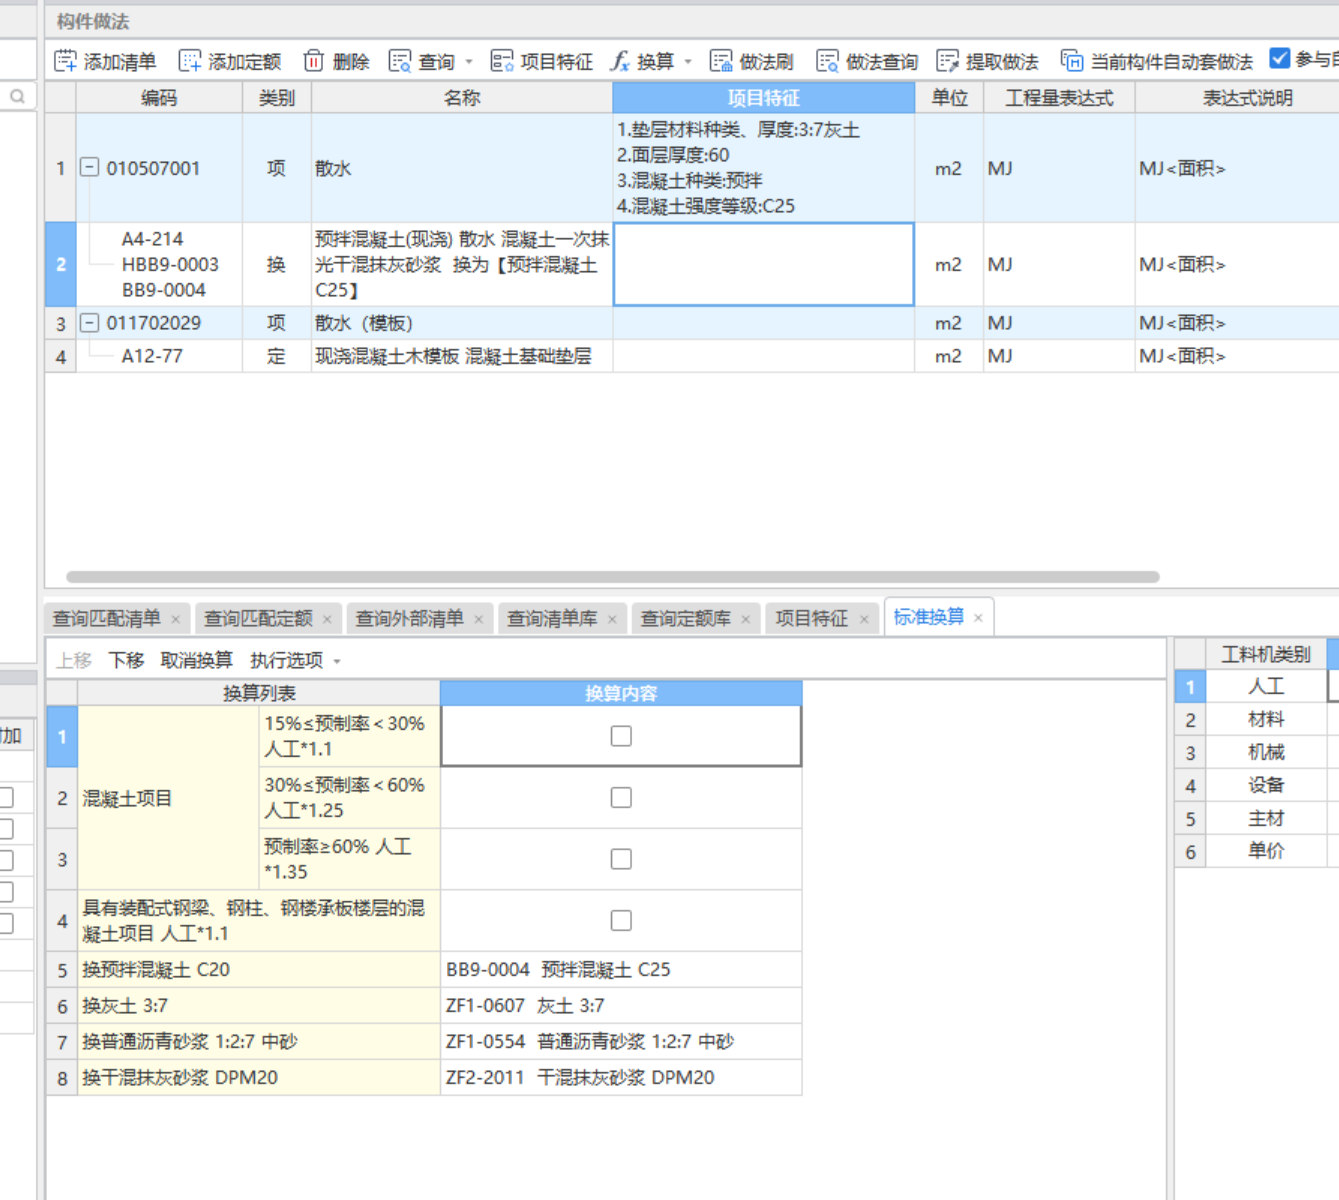Switch to the 查询定额库 tab
Viewport: 1339px width, 1200px height.
[x=686, y=619]
